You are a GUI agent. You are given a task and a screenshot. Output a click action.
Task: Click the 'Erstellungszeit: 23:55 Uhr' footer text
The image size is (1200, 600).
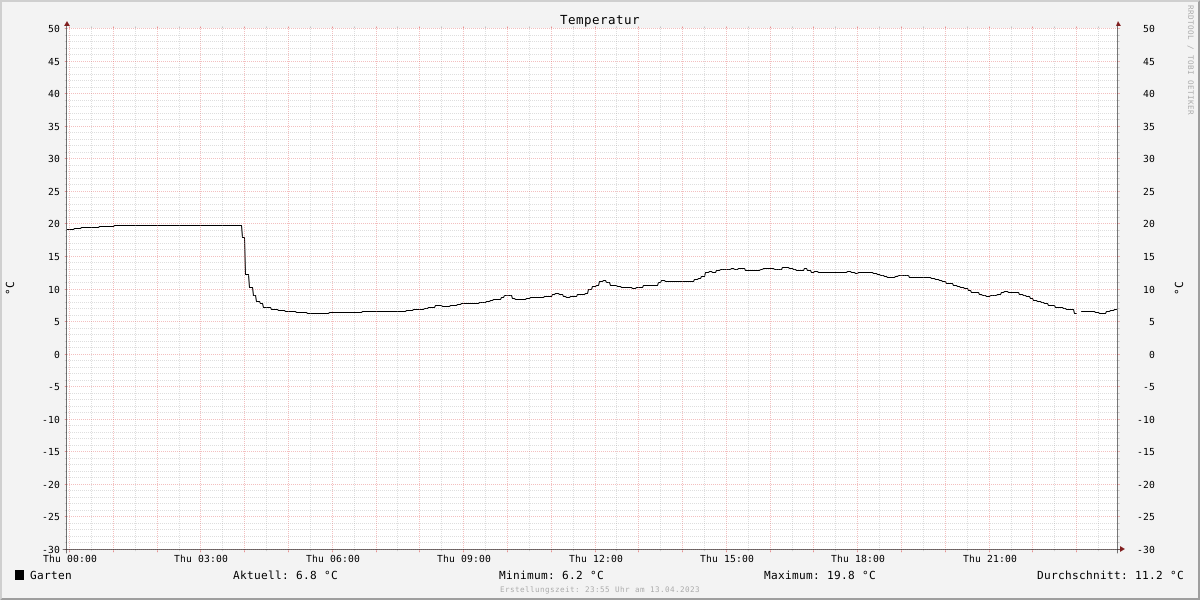[565, 590]
